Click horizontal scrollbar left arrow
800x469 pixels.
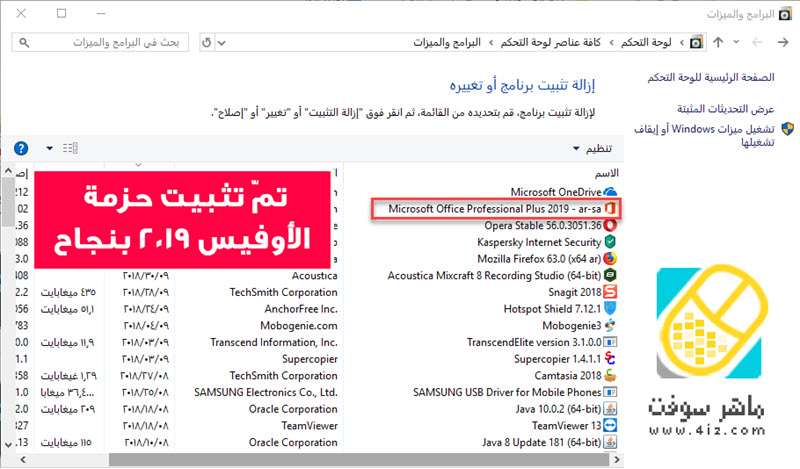point(22,460)
